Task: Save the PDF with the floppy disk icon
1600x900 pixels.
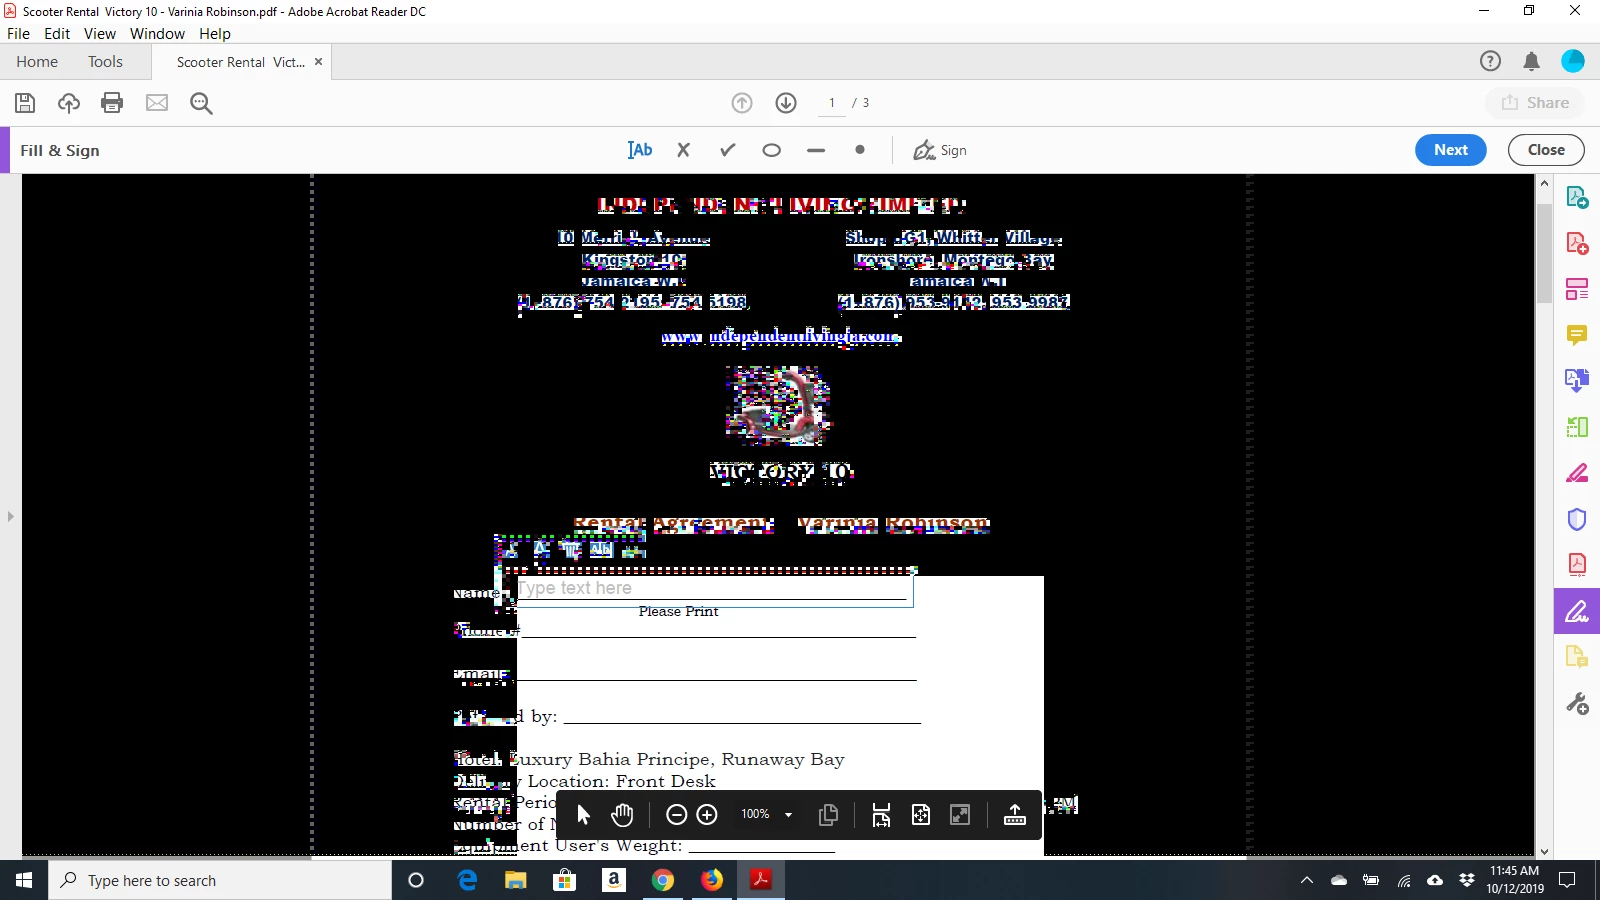Action: click(x=25, y=103)
